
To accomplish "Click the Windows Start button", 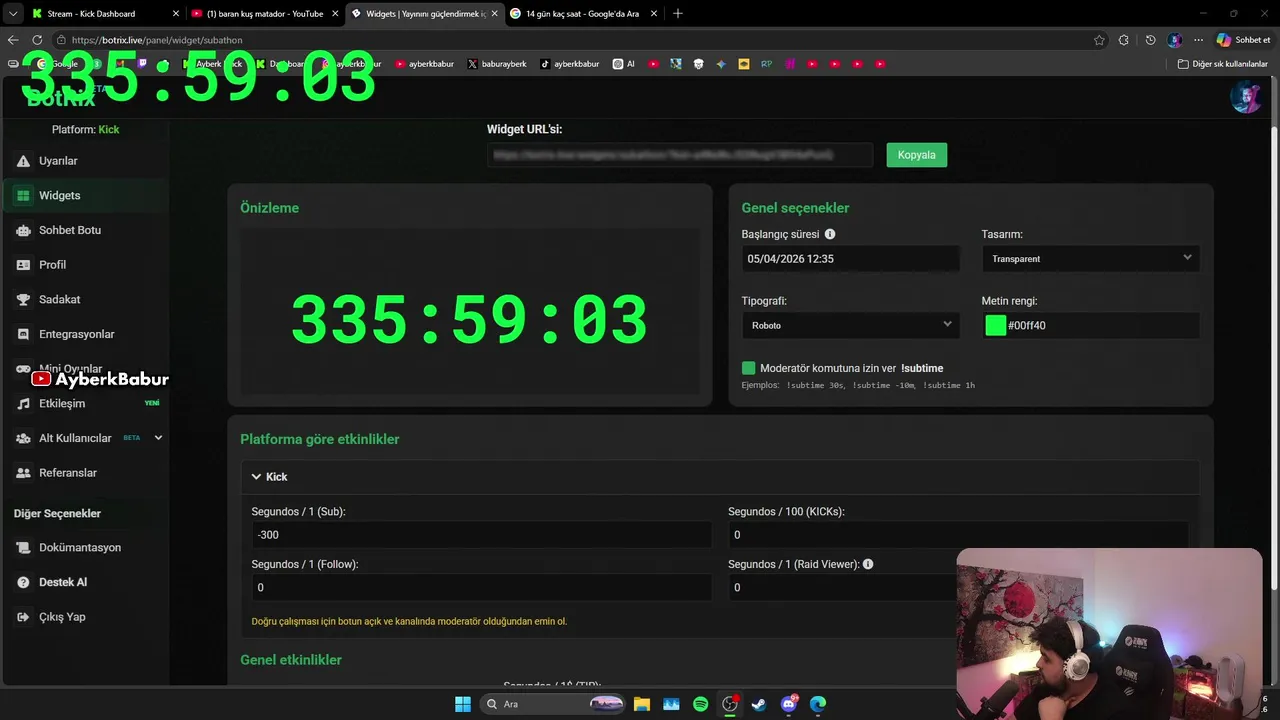I will (463, 704).
